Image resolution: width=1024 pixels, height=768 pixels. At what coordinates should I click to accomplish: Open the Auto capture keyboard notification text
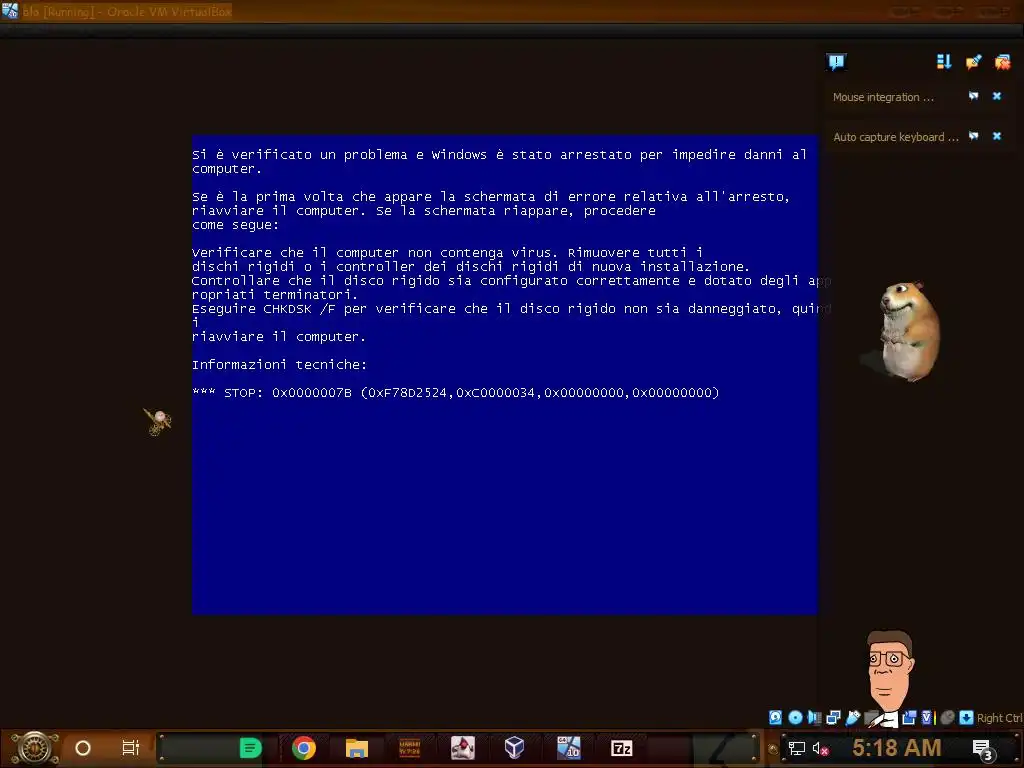(895, 137)
